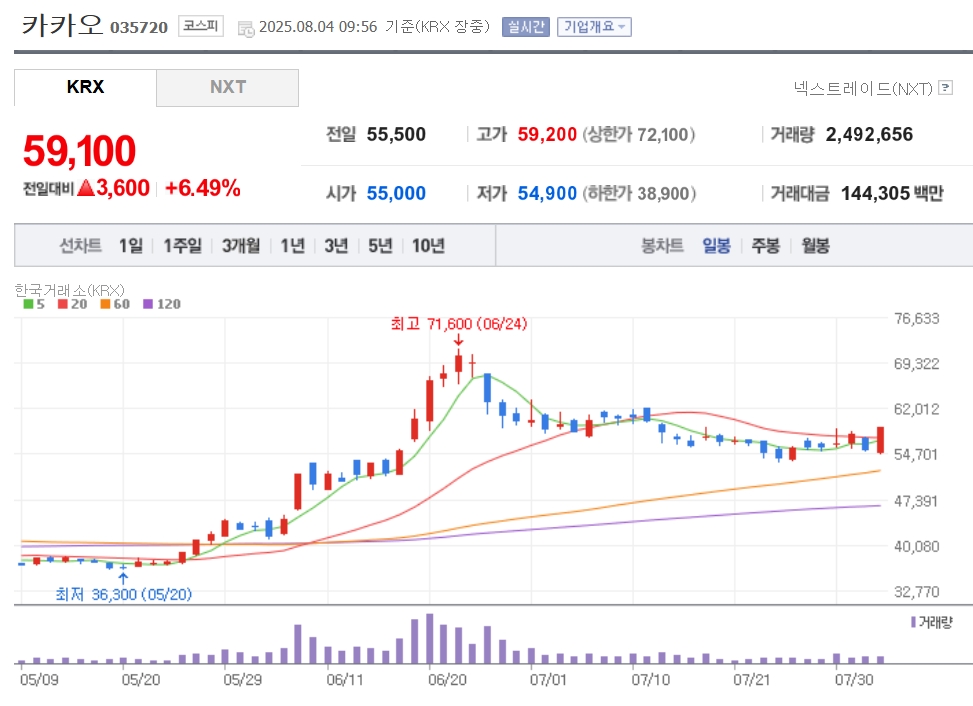The height and width of the screenshot is (706, 973).
Task: Click the previous close value 55,500
Action: (396, 135)
